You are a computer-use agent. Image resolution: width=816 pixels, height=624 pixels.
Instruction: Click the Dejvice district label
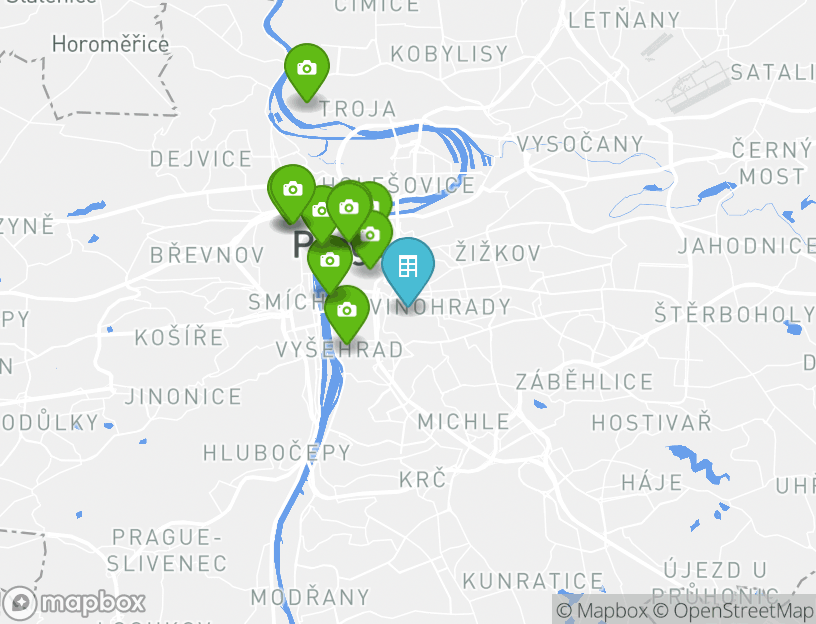(x=201, y=159)
